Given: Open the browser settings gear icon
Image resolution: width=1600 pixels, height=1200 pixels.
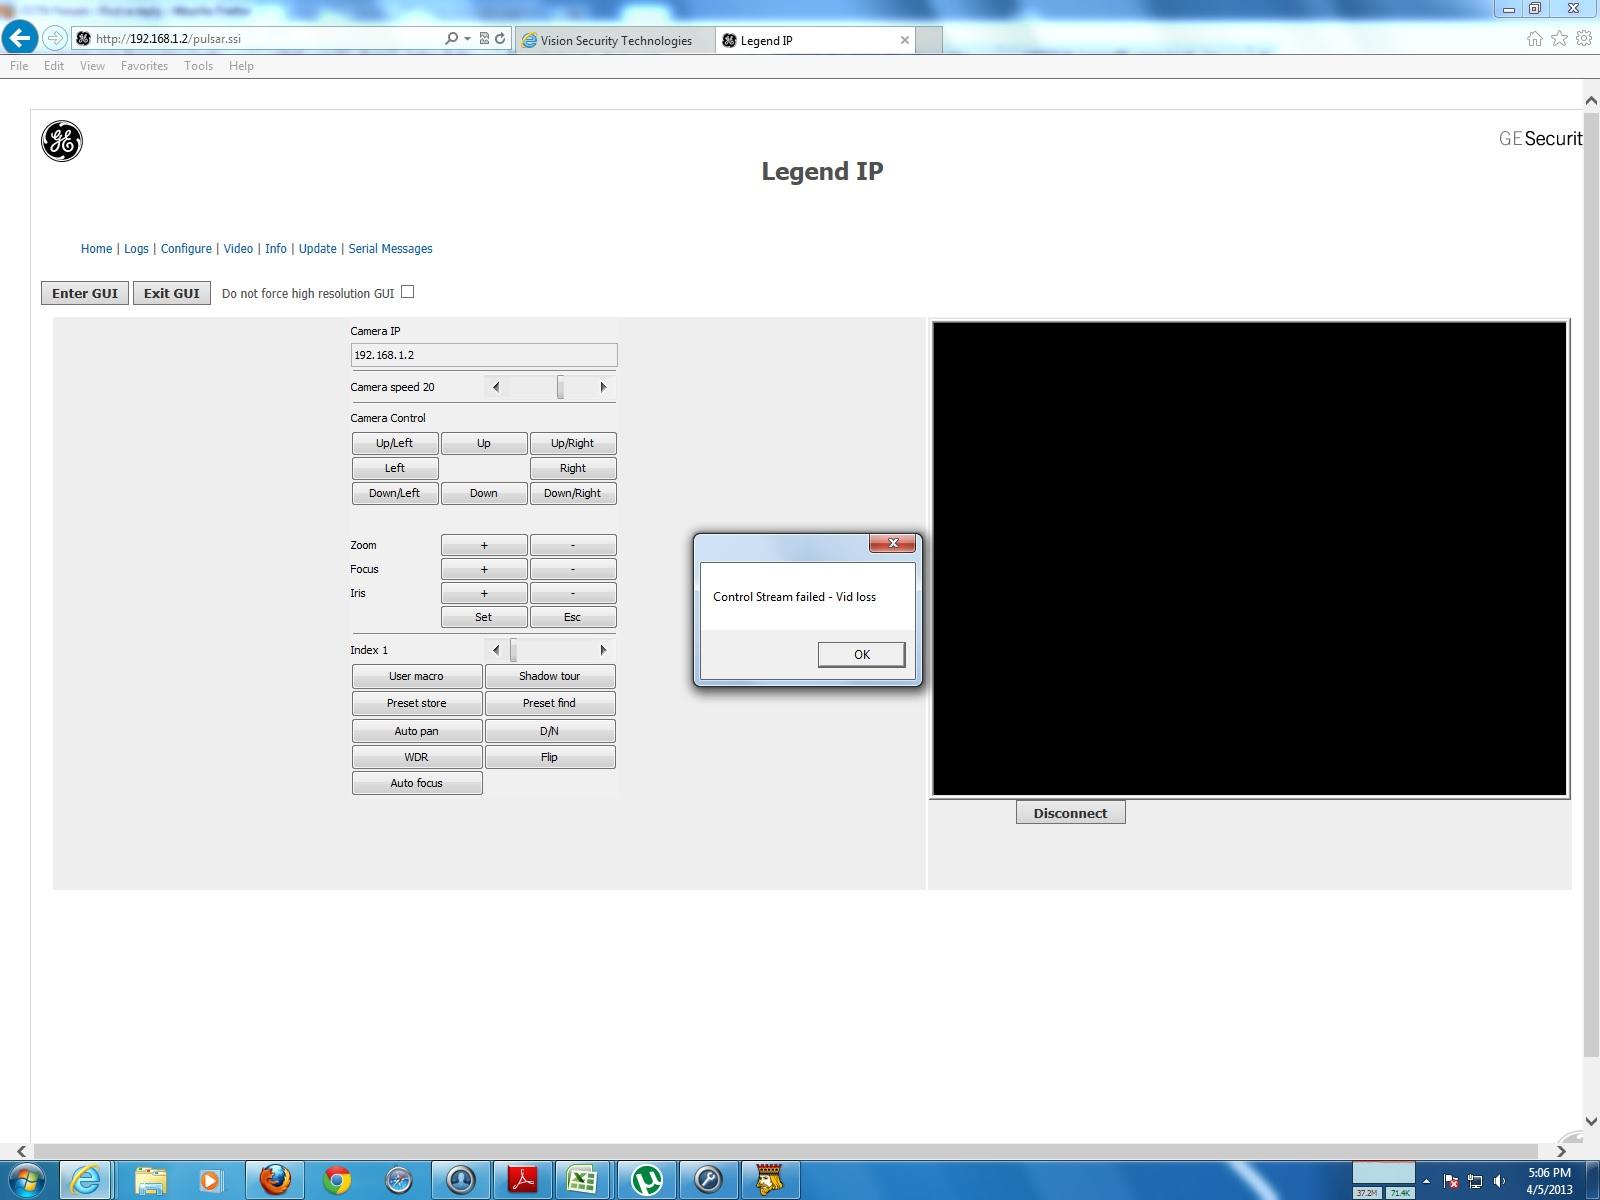Looking at the screenshot, I should [x=1584, y=39].
